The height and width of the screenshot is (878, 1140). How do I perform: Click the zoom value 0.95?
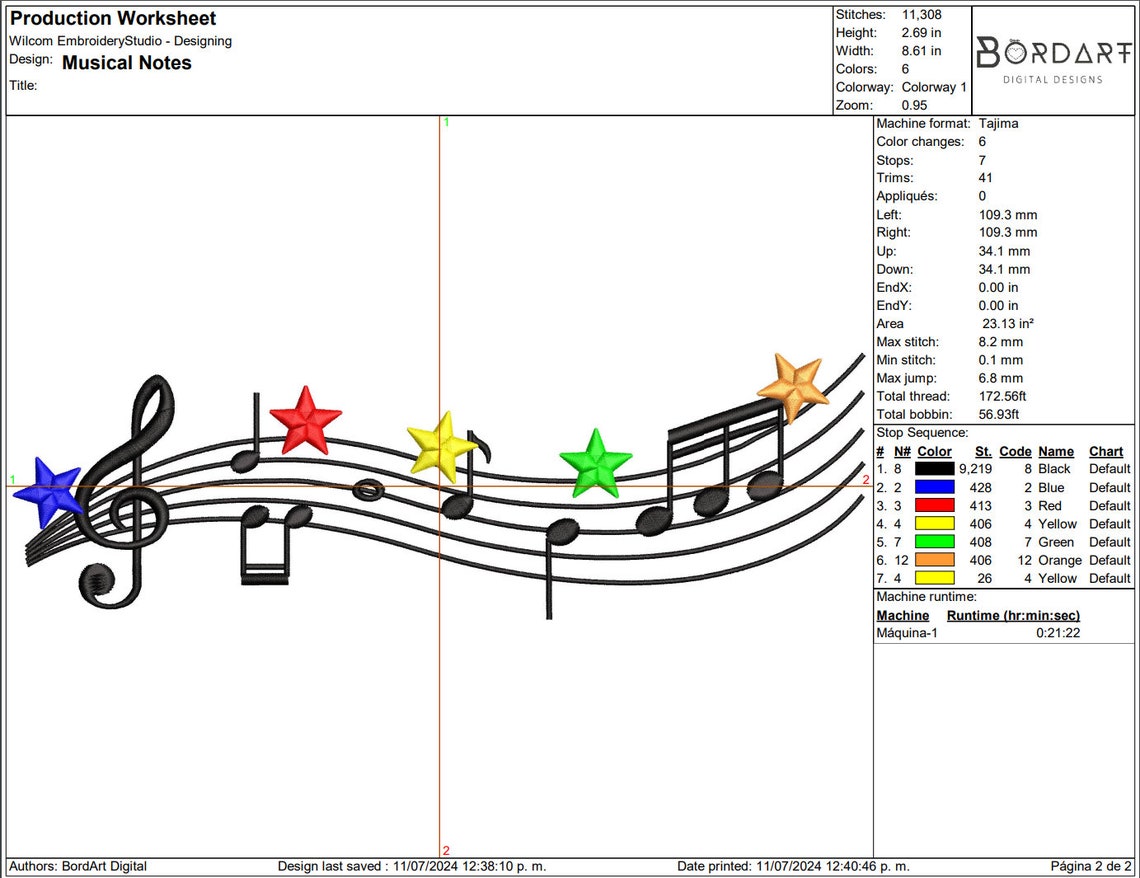pos(915,105)
